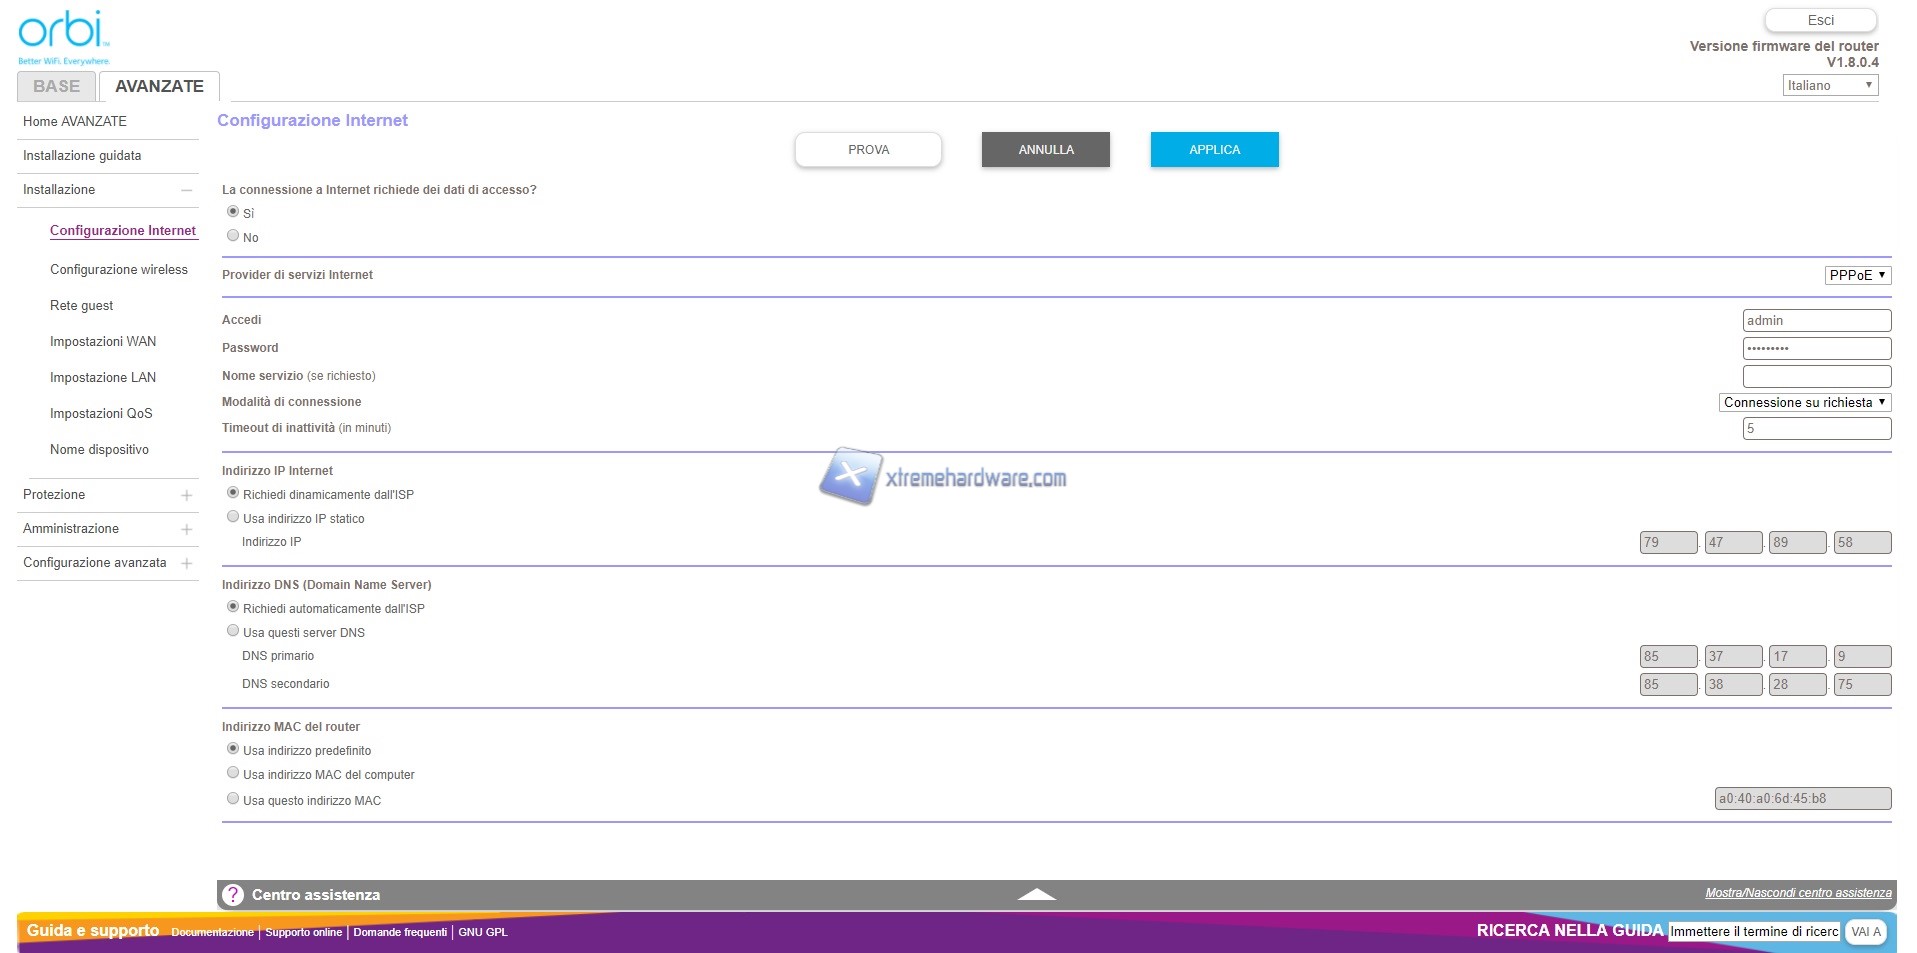
Task: Open Configurazione wireless menu item
Action: (119, 270)
